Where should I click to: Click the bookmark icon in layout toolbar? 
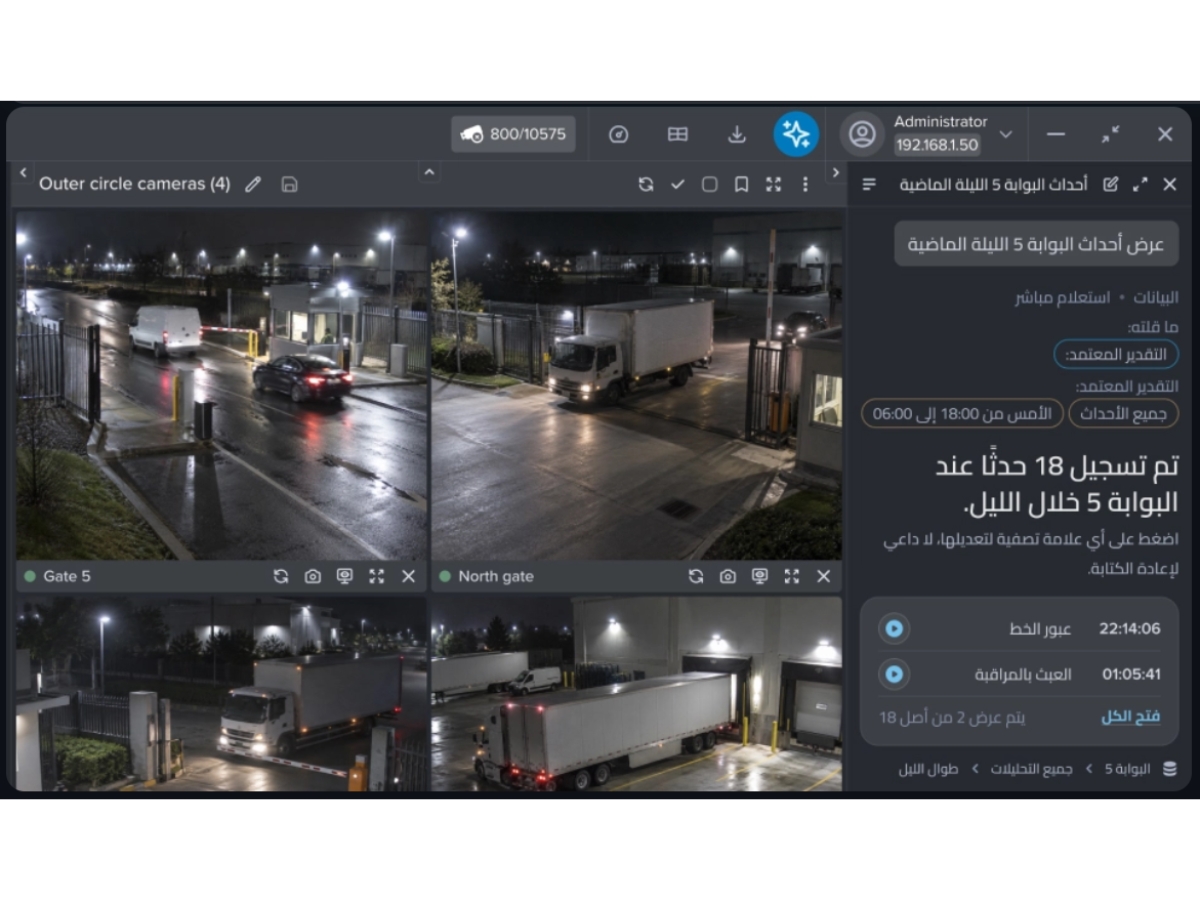(741, 184)
